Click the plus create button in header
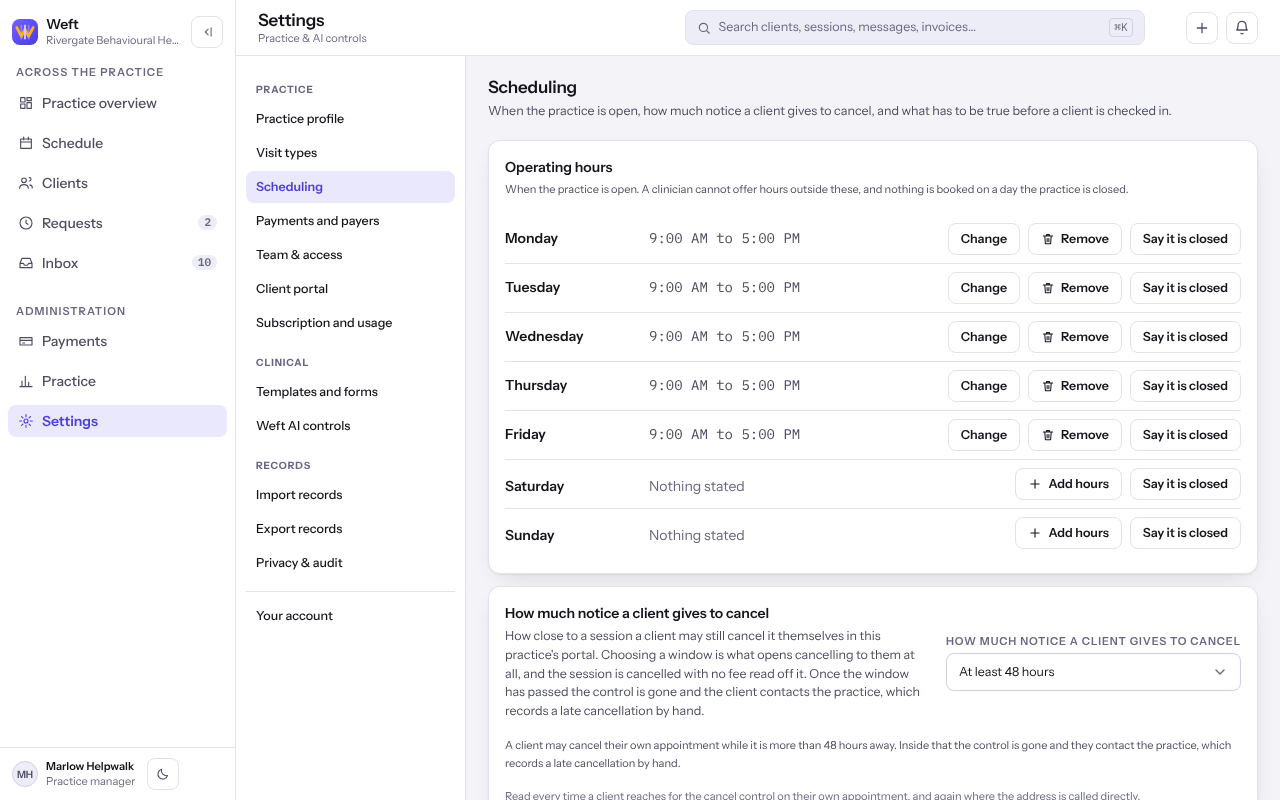 tap(1202, 28)
